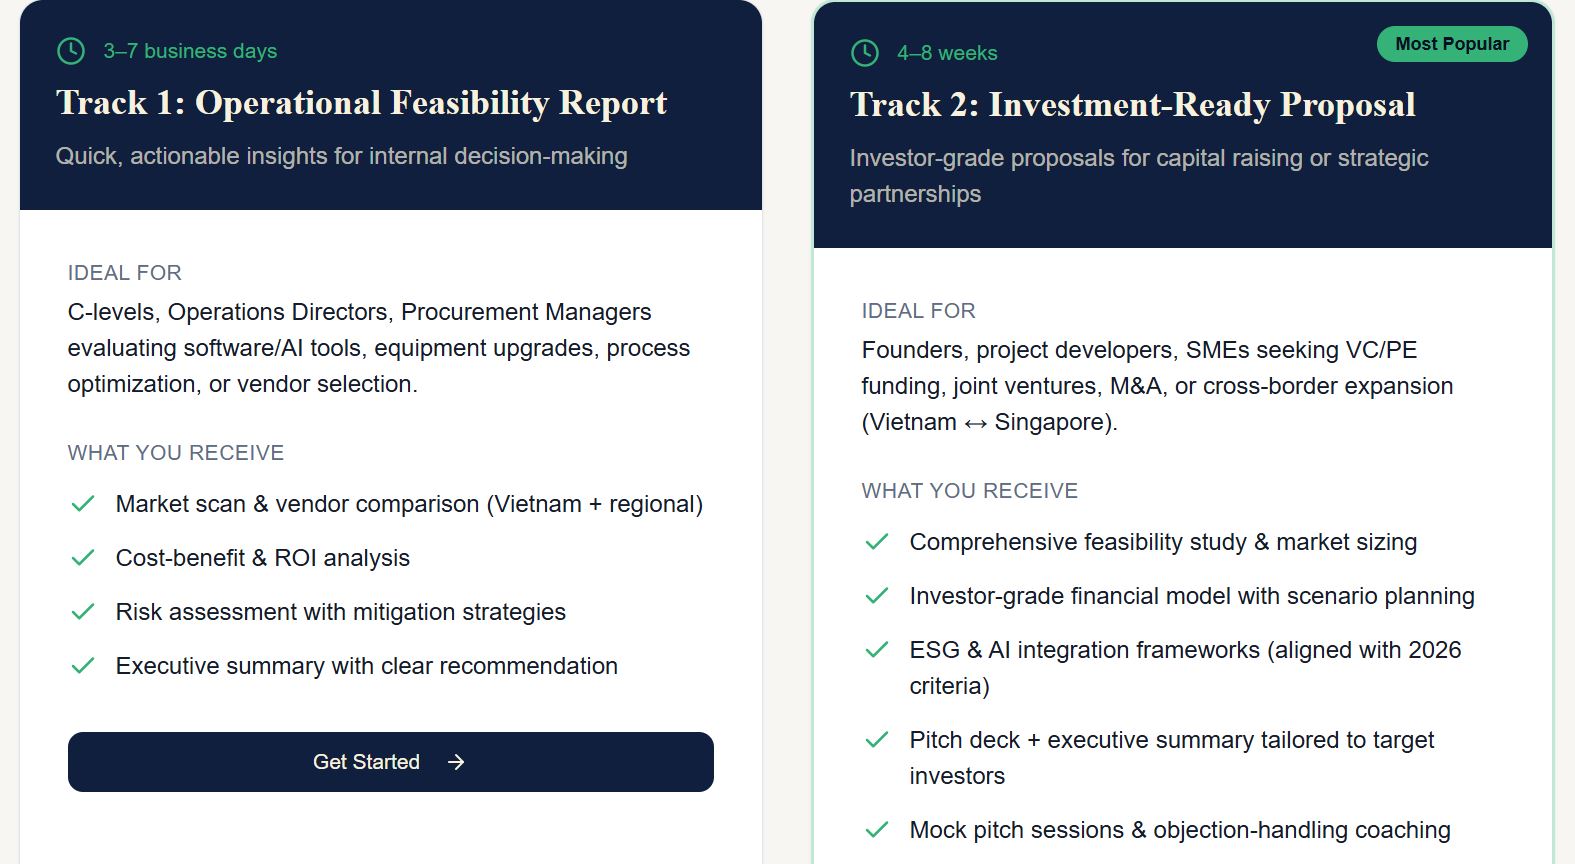Click the clock icon beside 4–8 weeks
Viewport: 1575px width, 864px height.
coord(865,53)
